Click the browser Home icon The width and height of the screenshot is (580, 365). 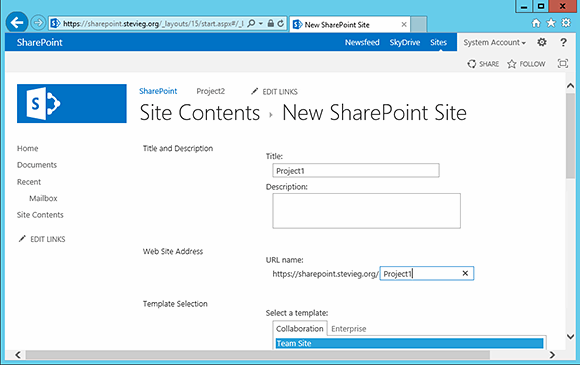pos(536,23)
